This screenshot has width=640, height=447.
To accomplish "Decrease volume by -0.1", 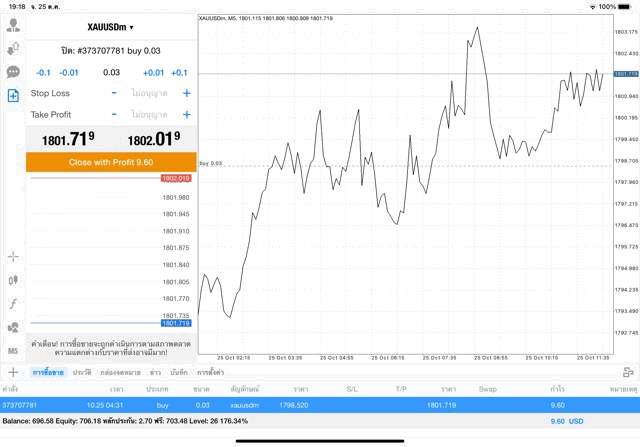I will coord(43,72).
